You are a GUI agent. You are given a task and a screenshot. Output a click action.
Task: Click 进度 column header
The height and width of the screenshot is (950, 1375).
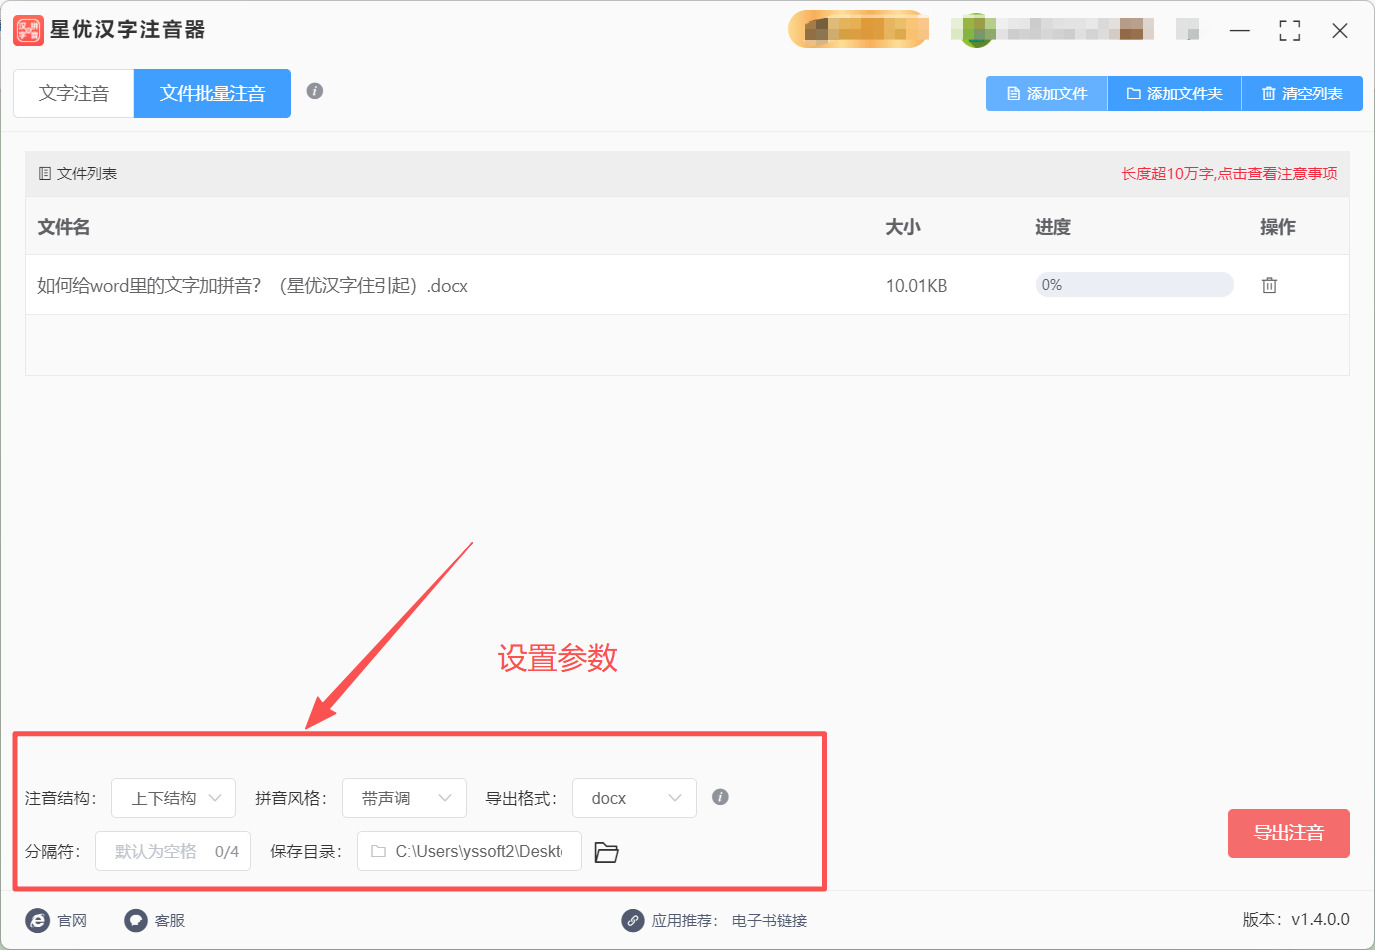pyautogui.click(x=1053, y=227)
